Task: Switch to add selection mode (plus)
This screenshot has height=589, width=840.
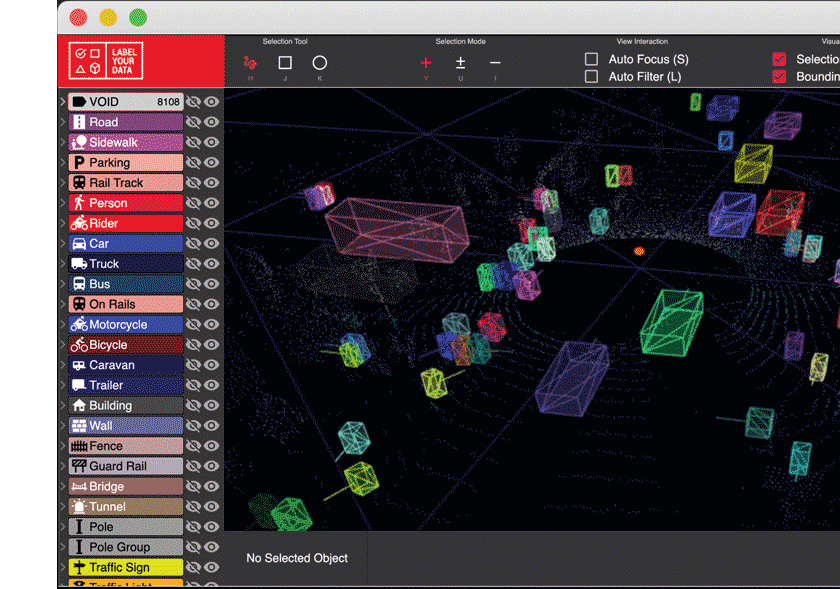Action: (x=426, y=63)
